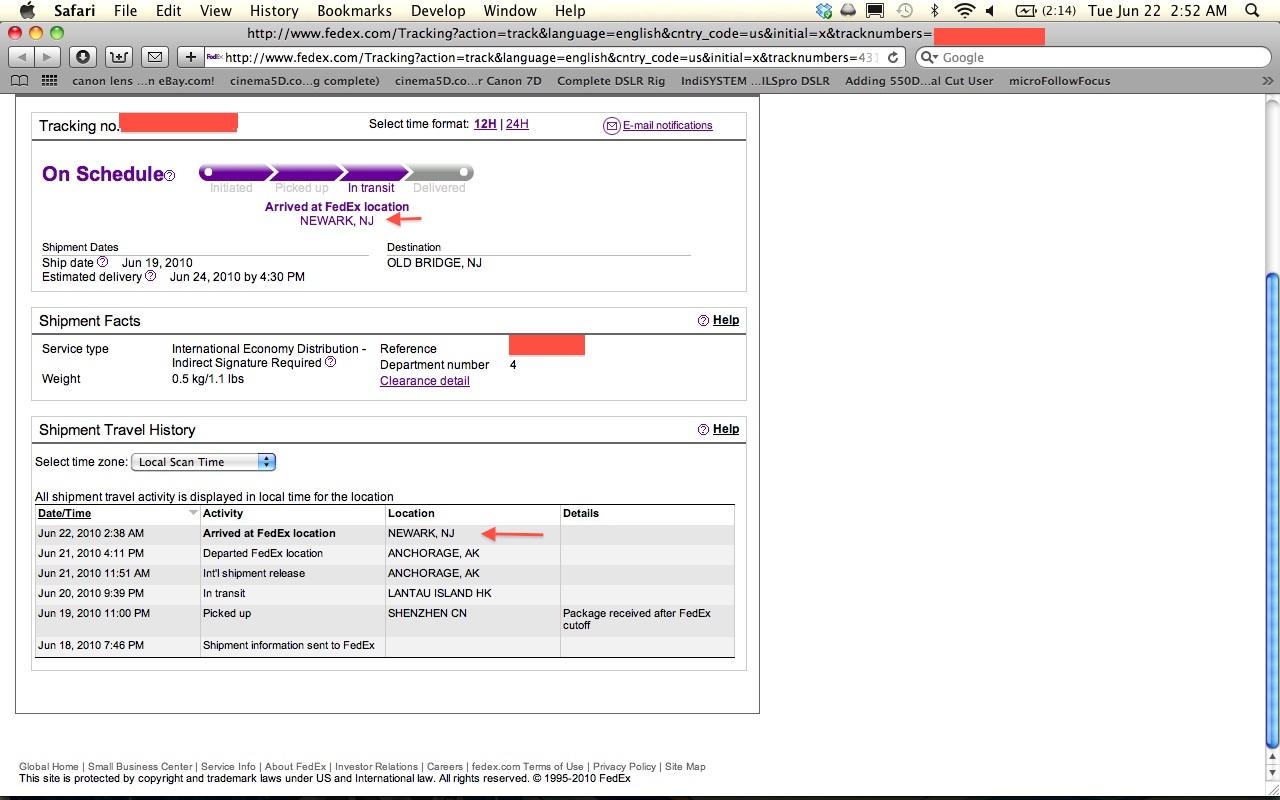Add bookmark with the plus button
The height and width of the screenshot is (800, 1280).
[190, 57]
